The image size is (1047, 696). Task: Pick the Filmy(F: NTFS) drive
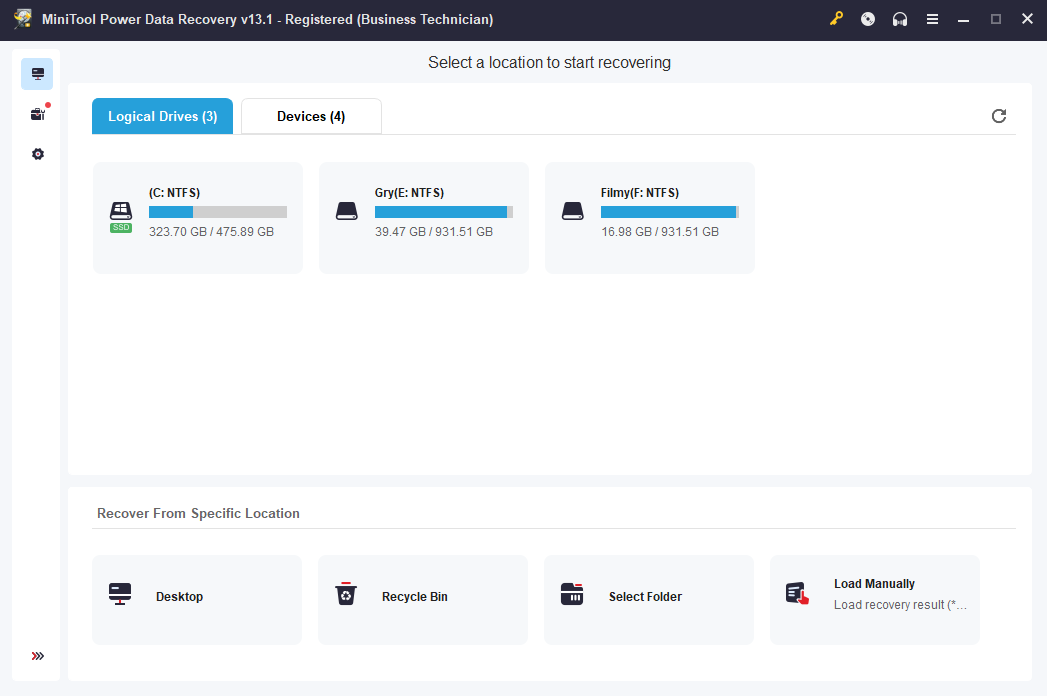(650, 218)
